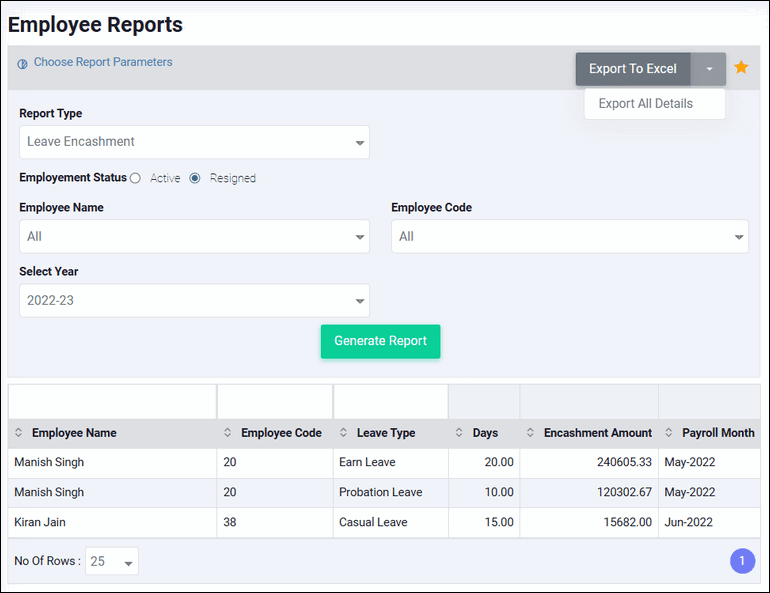
Task: Choose Export All Details menu option
Action: pos(646,103)
